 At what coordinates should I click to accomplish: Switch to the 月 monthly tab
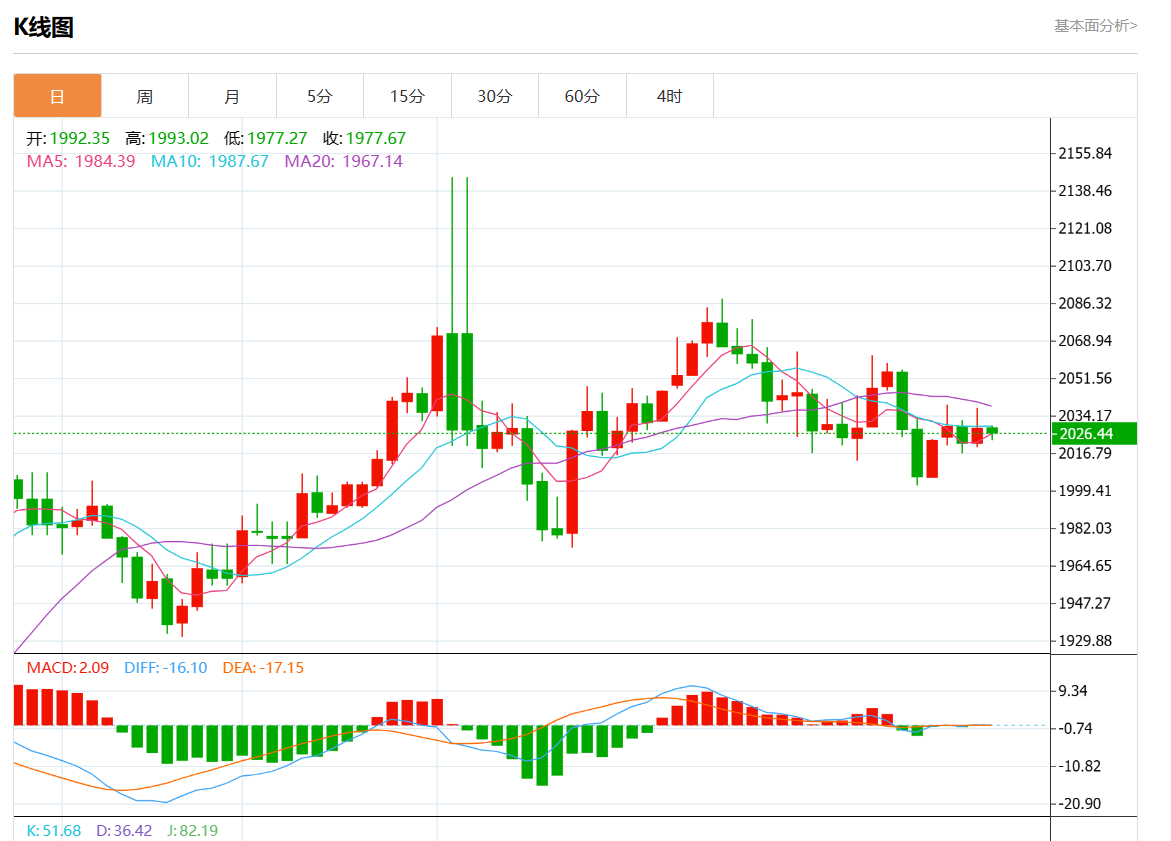tap(232, 96)
